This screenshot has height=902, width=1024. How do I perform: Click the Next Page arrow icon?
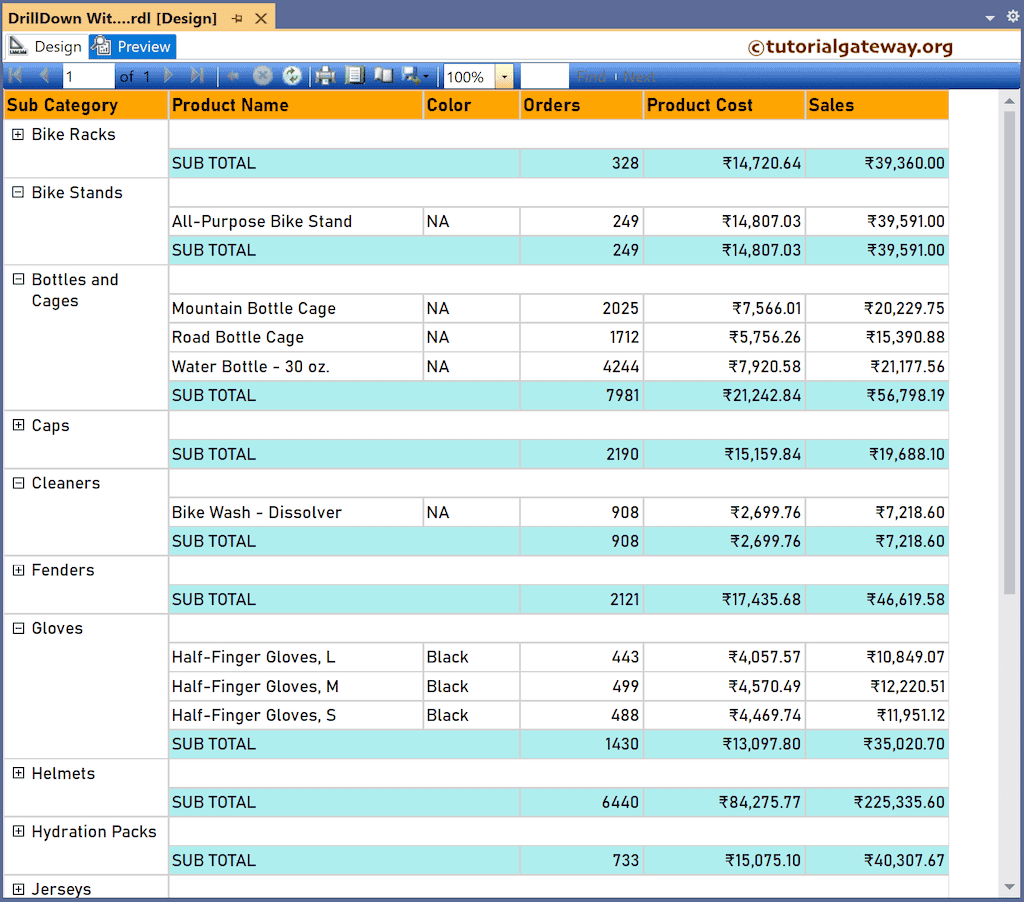coord(168,76)
